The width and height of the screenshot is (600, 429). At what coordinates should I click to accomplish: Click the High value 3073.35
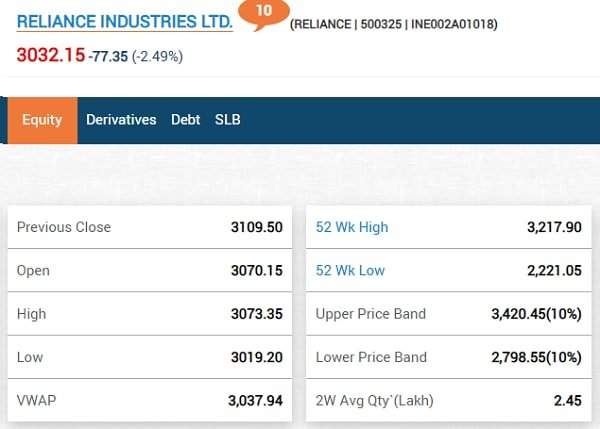(x=257, y=314)
